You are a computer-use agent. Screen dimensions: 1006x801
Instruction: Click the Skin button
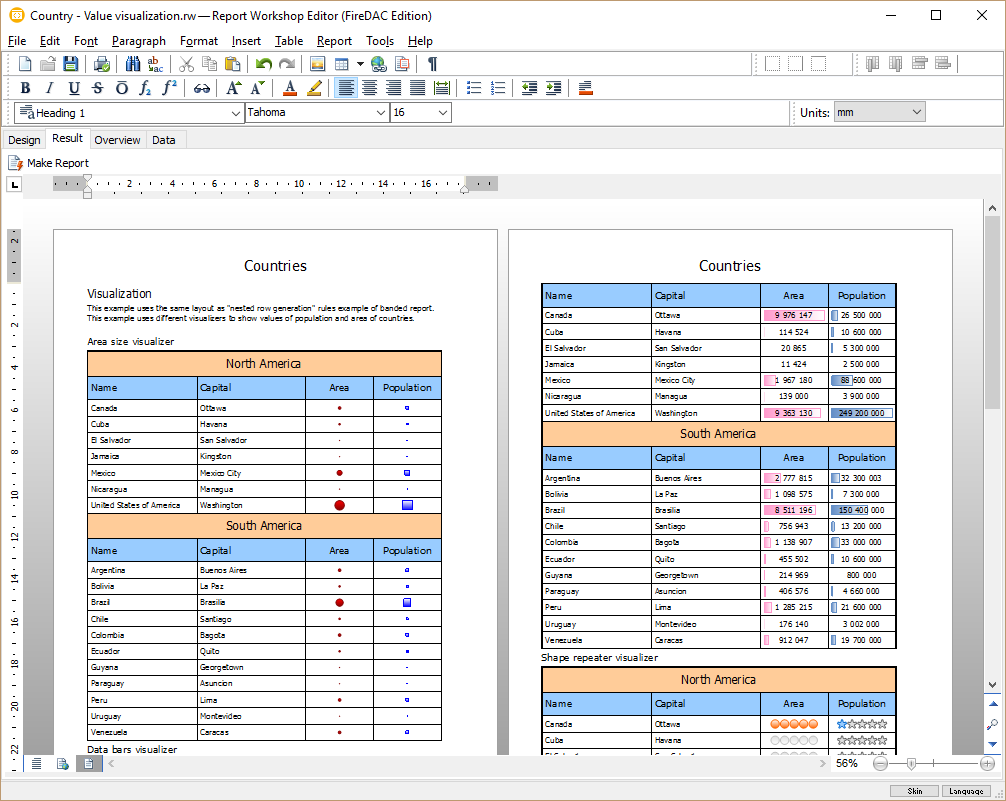[x=914, y=791]
